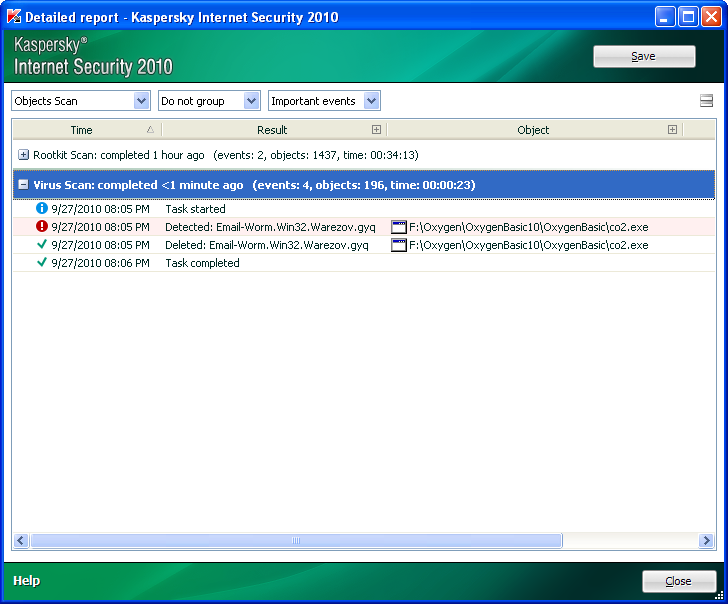728x604 pixels.
Task: Expand the Result column plus box
Action: pos(377,130)
